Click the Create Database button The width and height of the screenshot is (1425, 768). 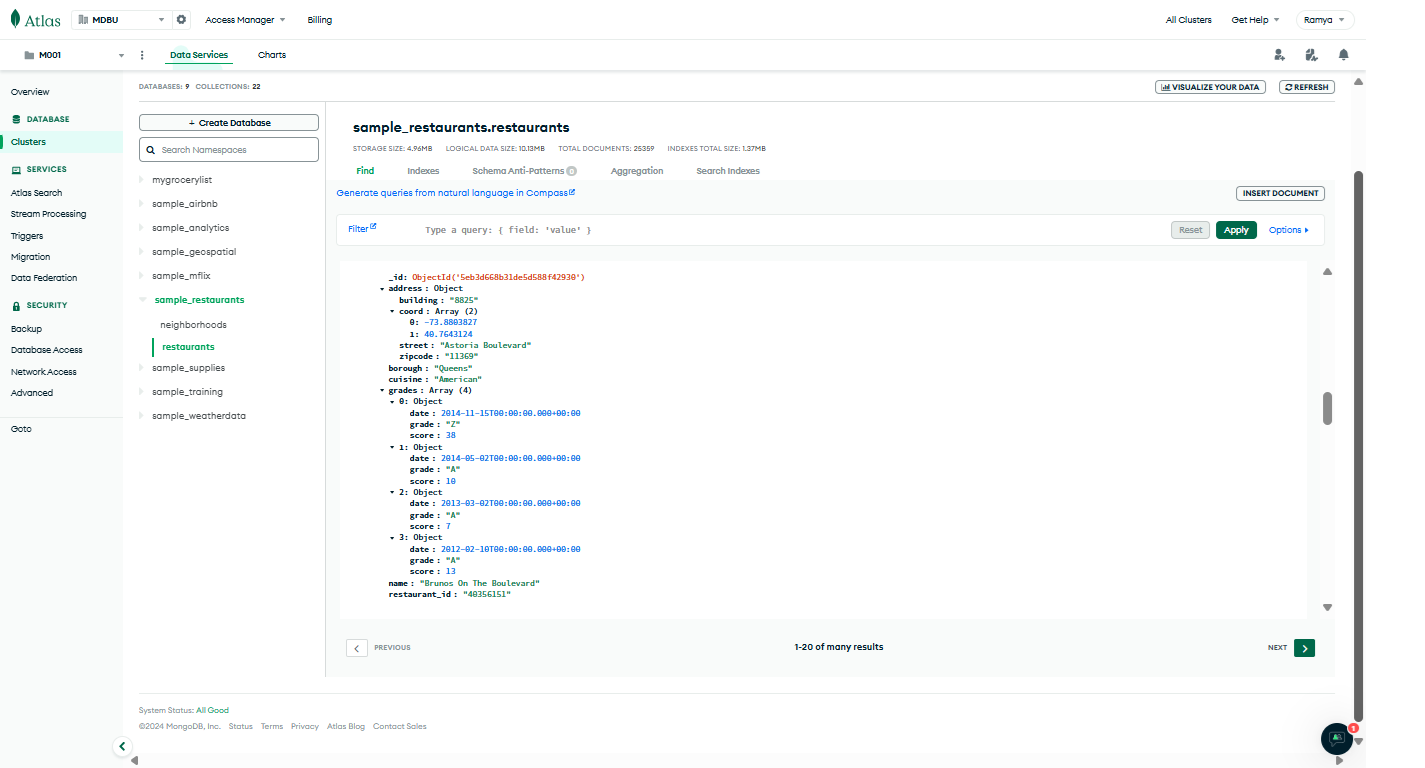point(229,123)
